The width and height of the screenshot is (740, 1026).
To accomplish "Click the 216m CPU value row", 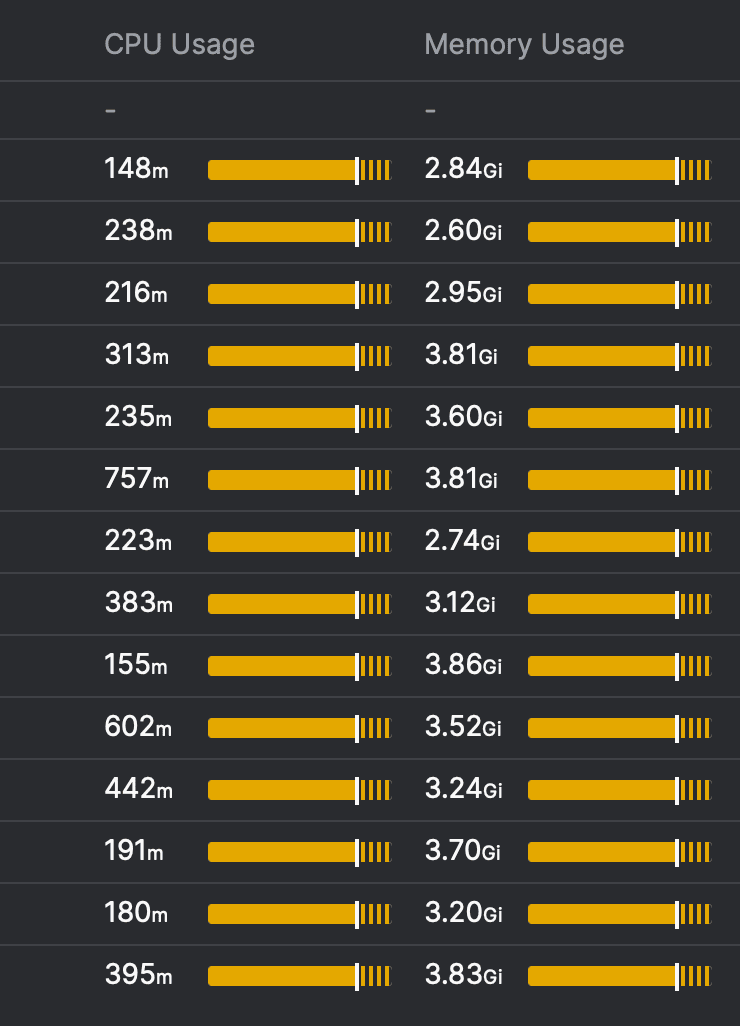I will (135, 294).
